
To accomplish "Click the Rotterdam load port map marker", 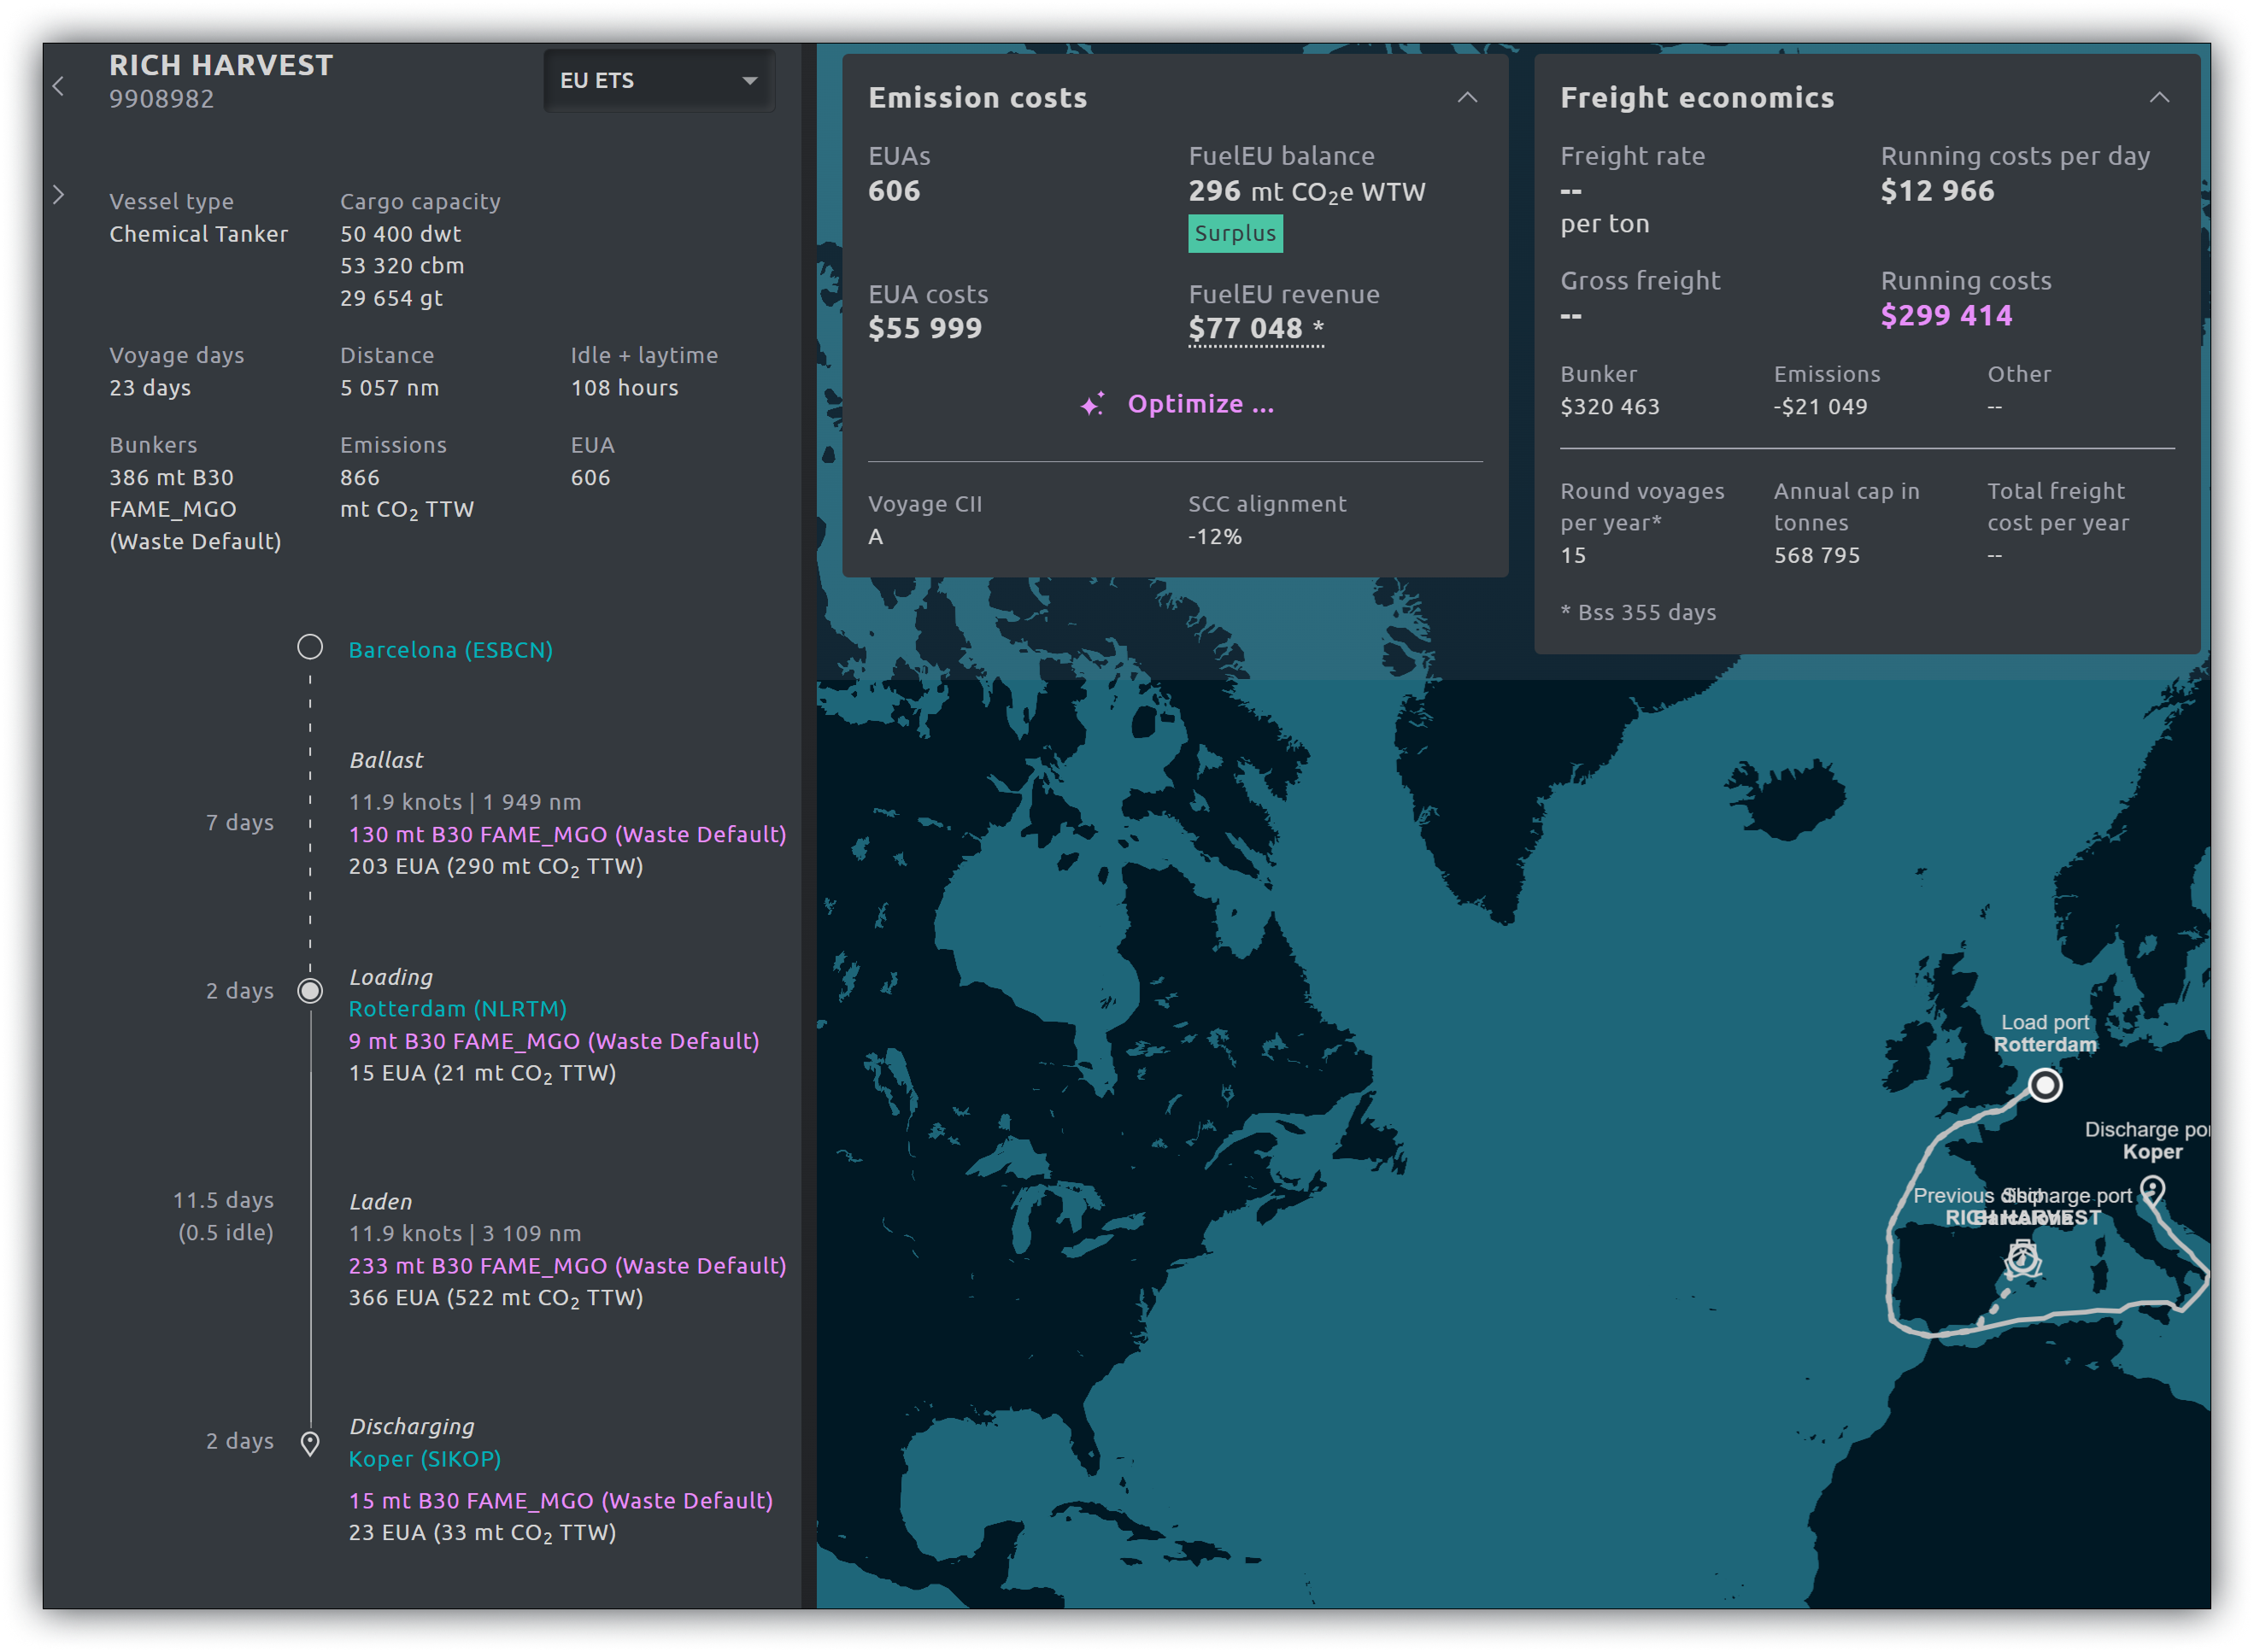I will (x=2045, y=1085).
